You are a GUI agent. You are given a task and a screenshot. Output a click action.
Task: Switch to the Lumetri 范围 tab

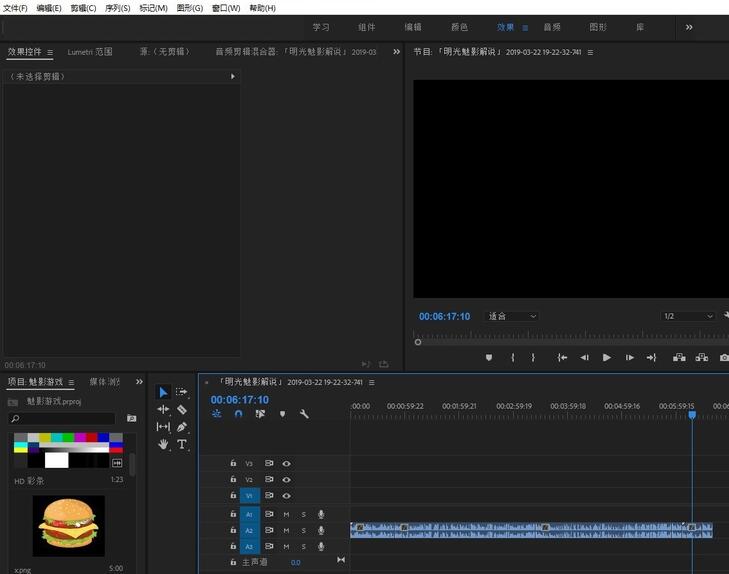pos(90,52)
